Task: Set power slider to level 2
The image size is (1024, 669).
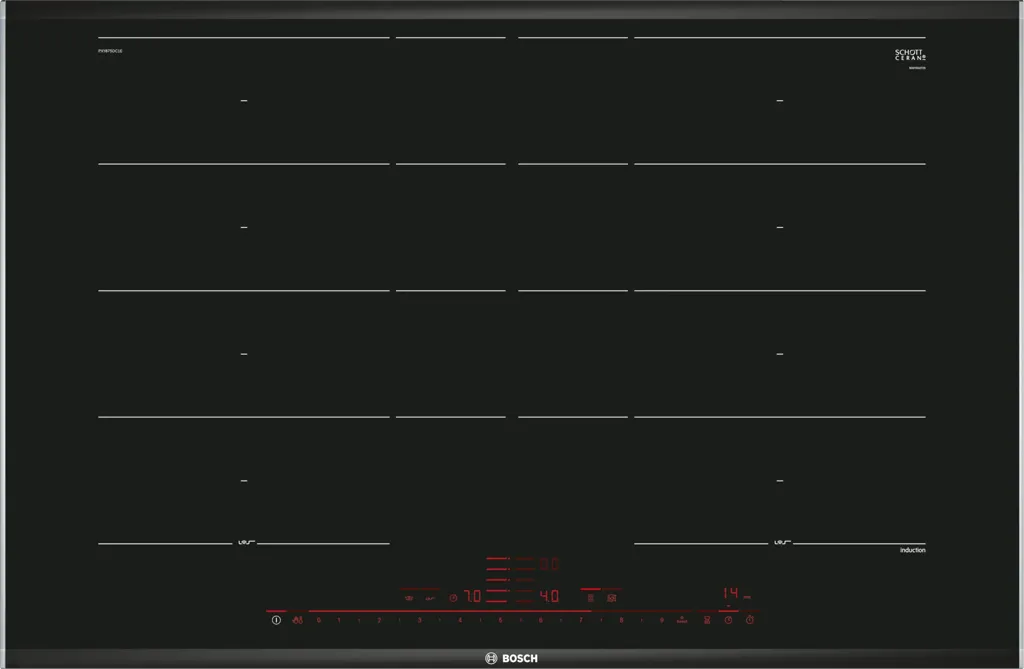Action: coord(379,620)
